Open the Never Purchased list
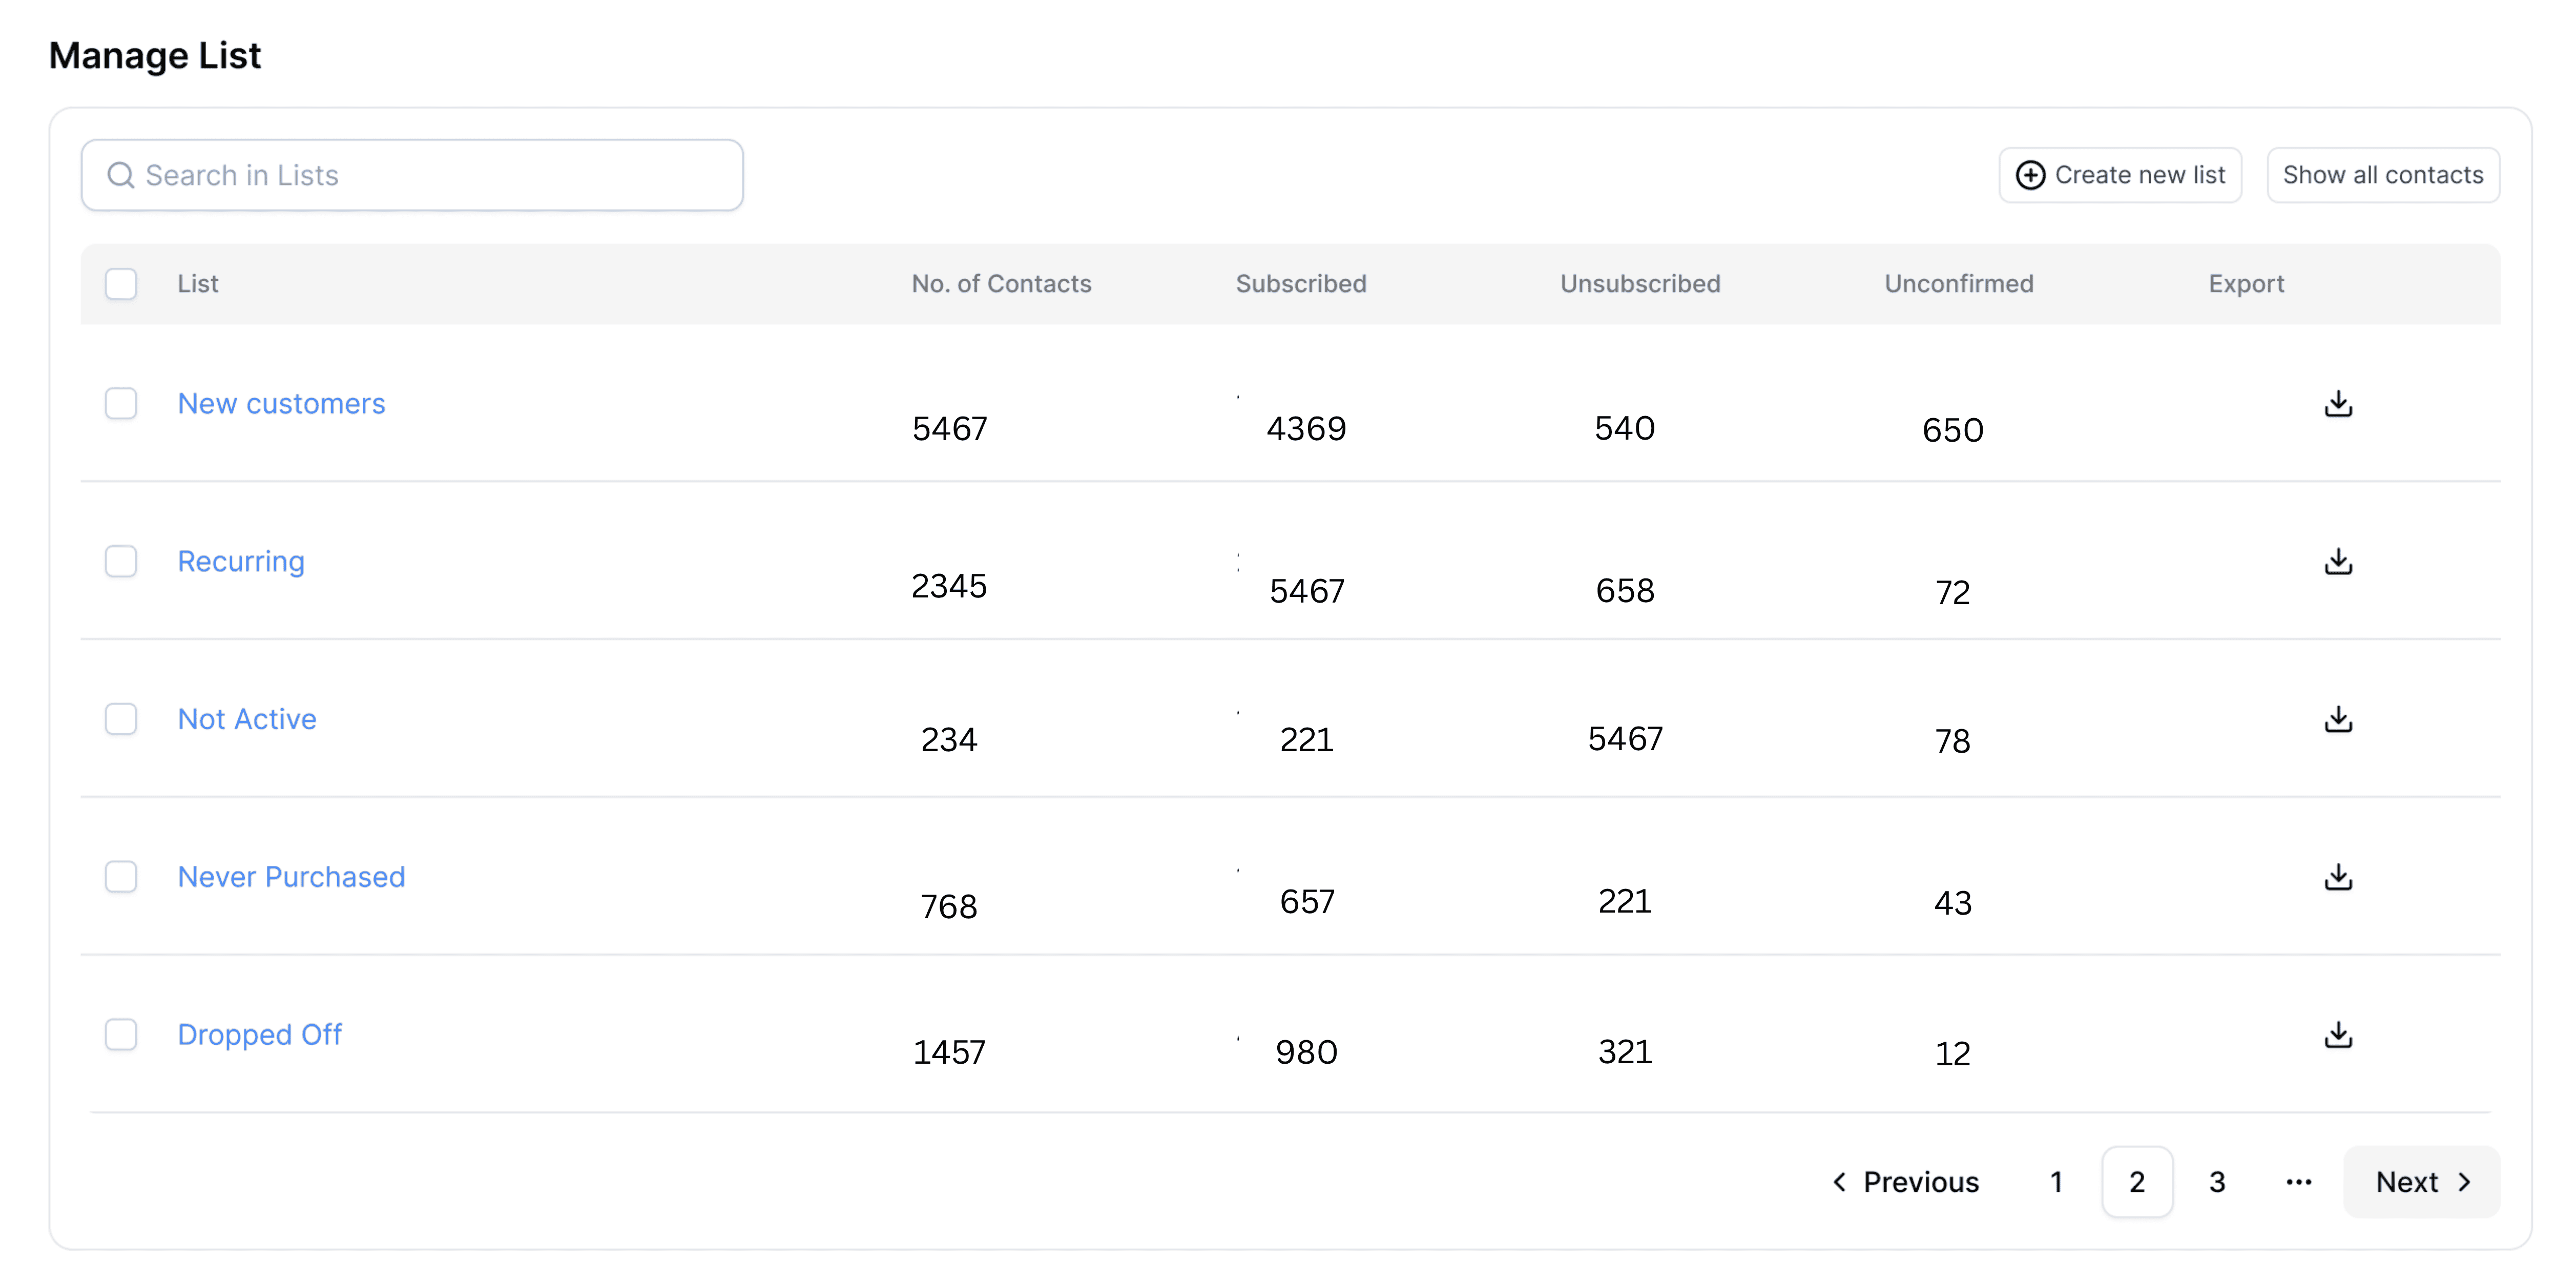This screenshot has height=1261, width=2576. [x=291, y=877]
